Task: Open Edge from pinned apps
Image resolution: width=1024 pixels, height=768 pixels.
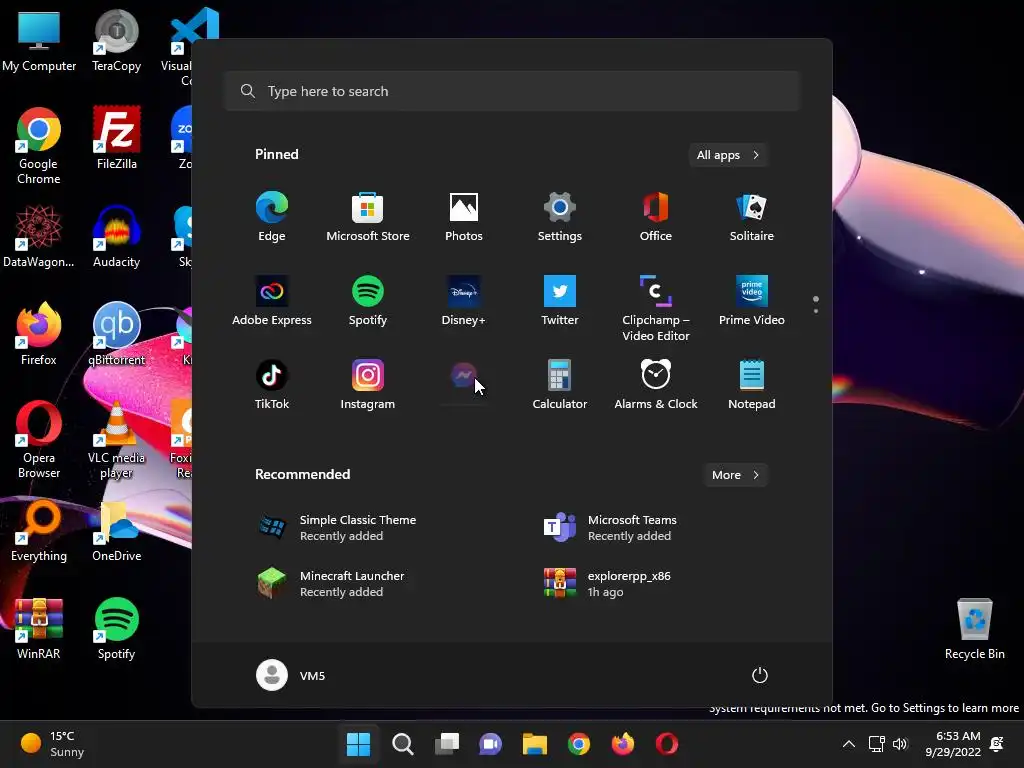Action: click(272, 217)
